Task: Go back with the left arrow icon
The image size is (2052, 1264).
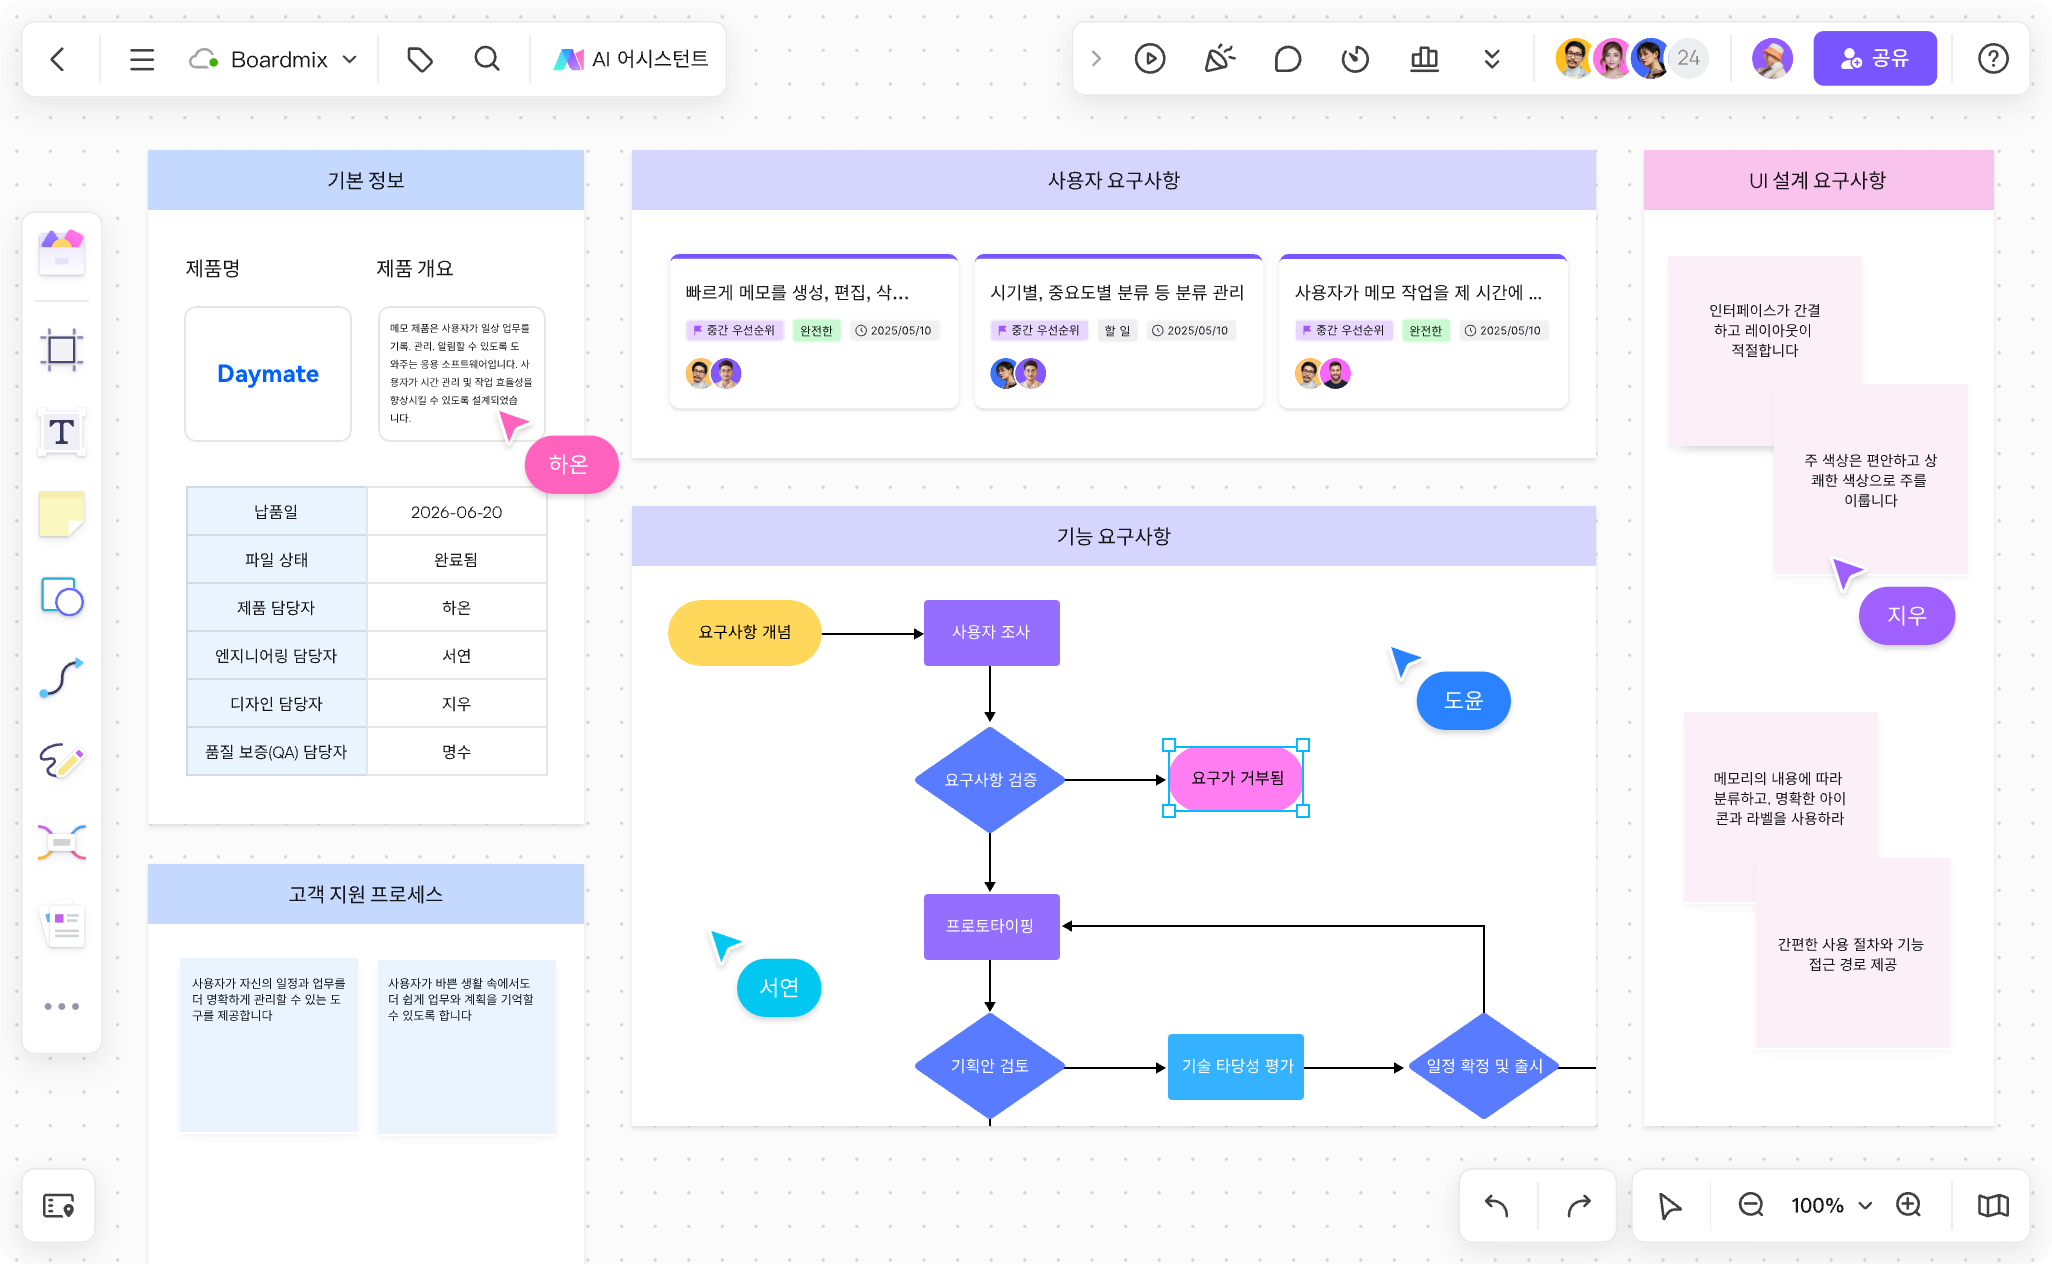Action: [x=58, y=59]
